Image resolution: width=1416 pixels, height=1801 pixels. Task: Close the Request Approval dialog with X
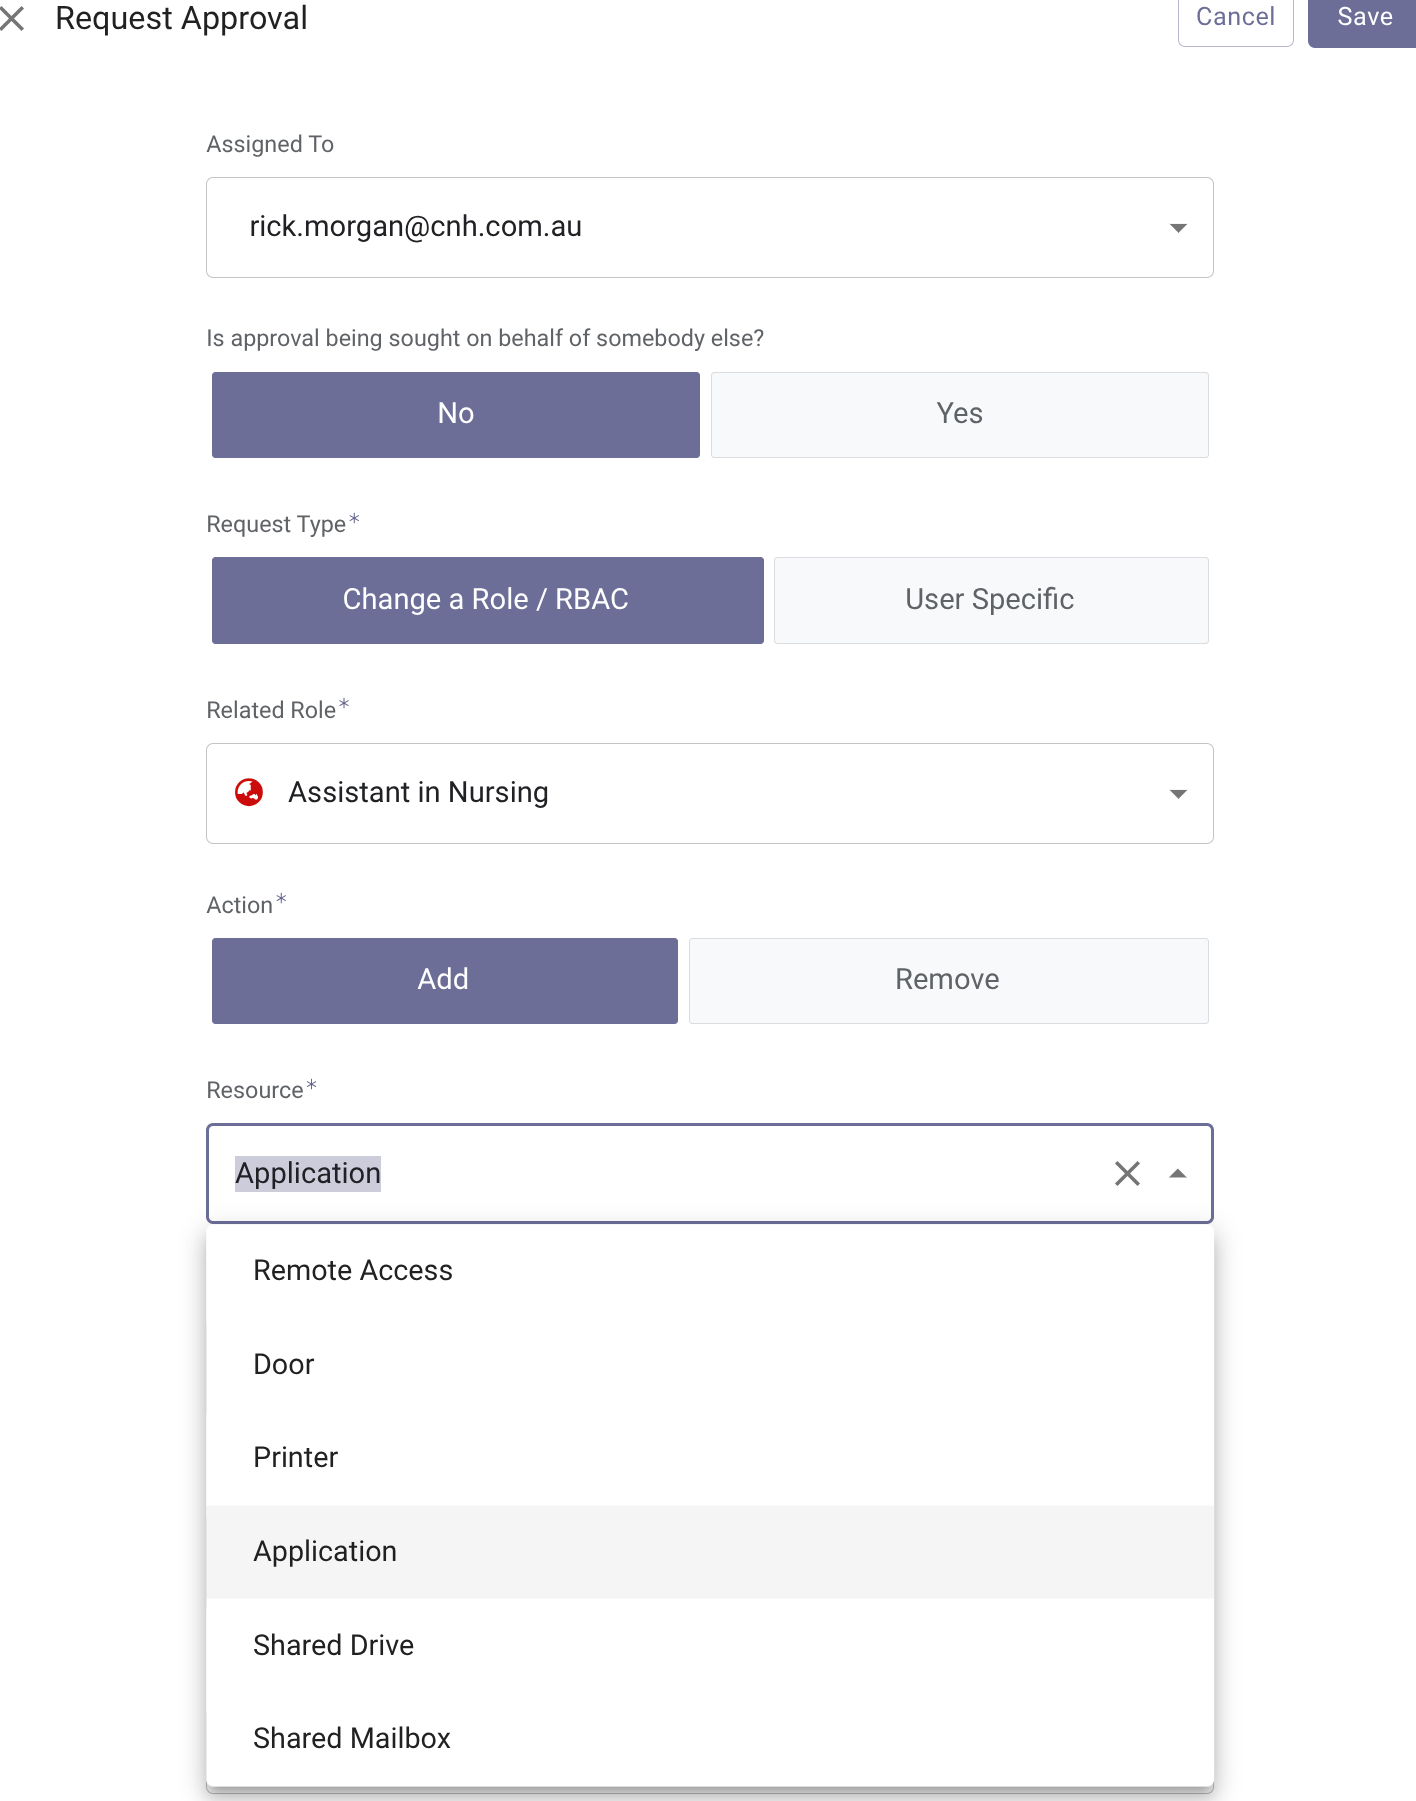pos(13,18)
